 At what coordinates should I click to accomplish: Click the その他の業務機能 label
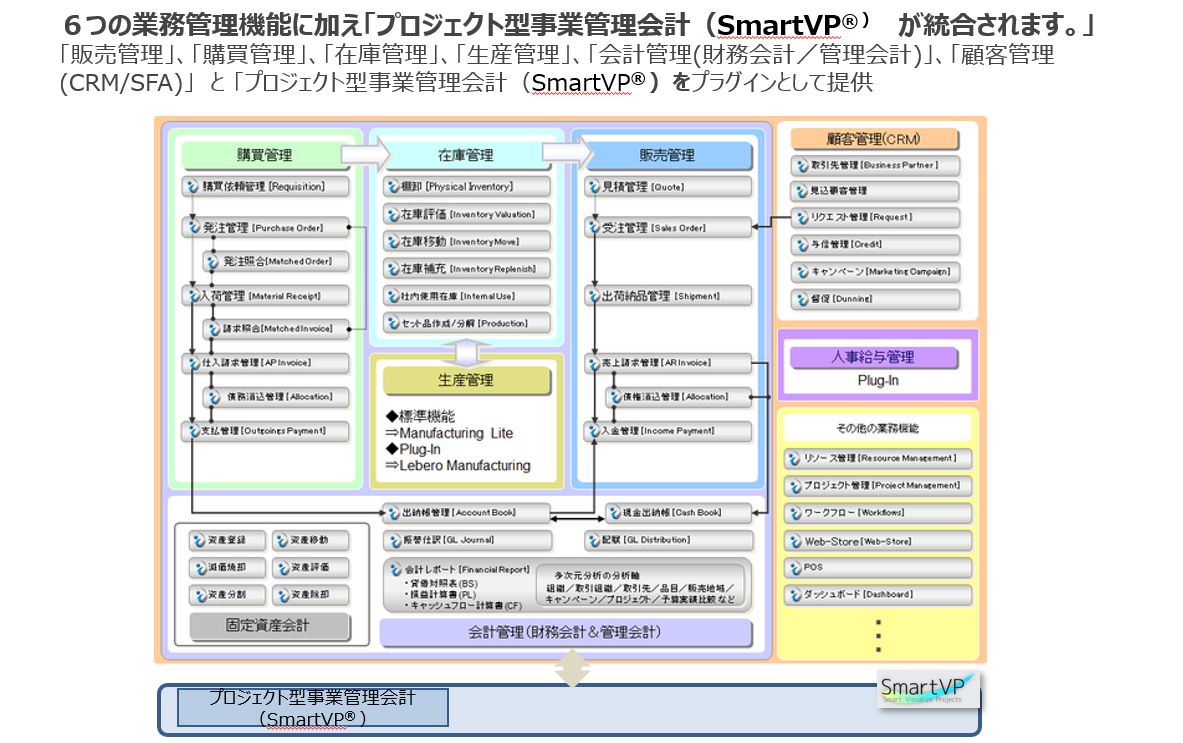coord(877,428)
